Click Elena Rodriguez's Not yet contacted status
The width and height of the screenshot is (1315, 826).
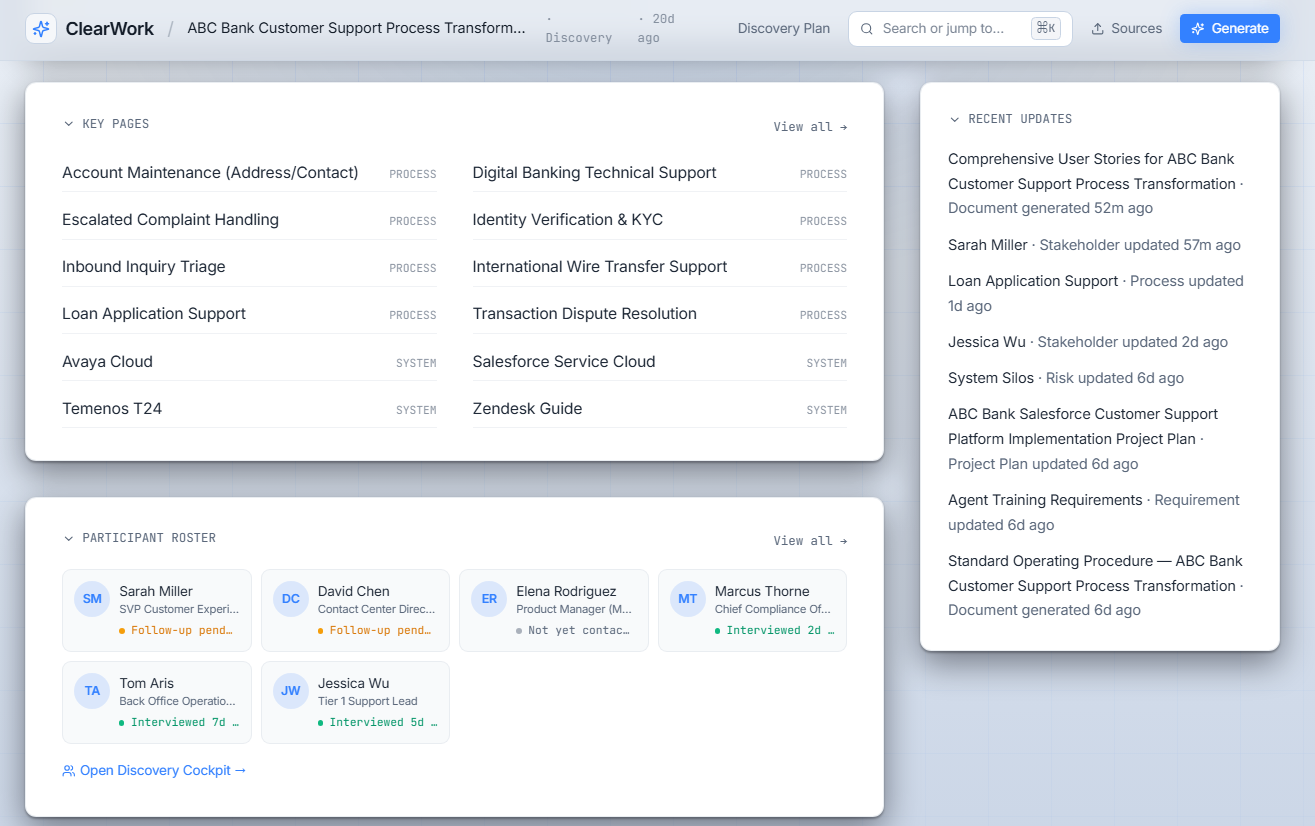(573, 631)
